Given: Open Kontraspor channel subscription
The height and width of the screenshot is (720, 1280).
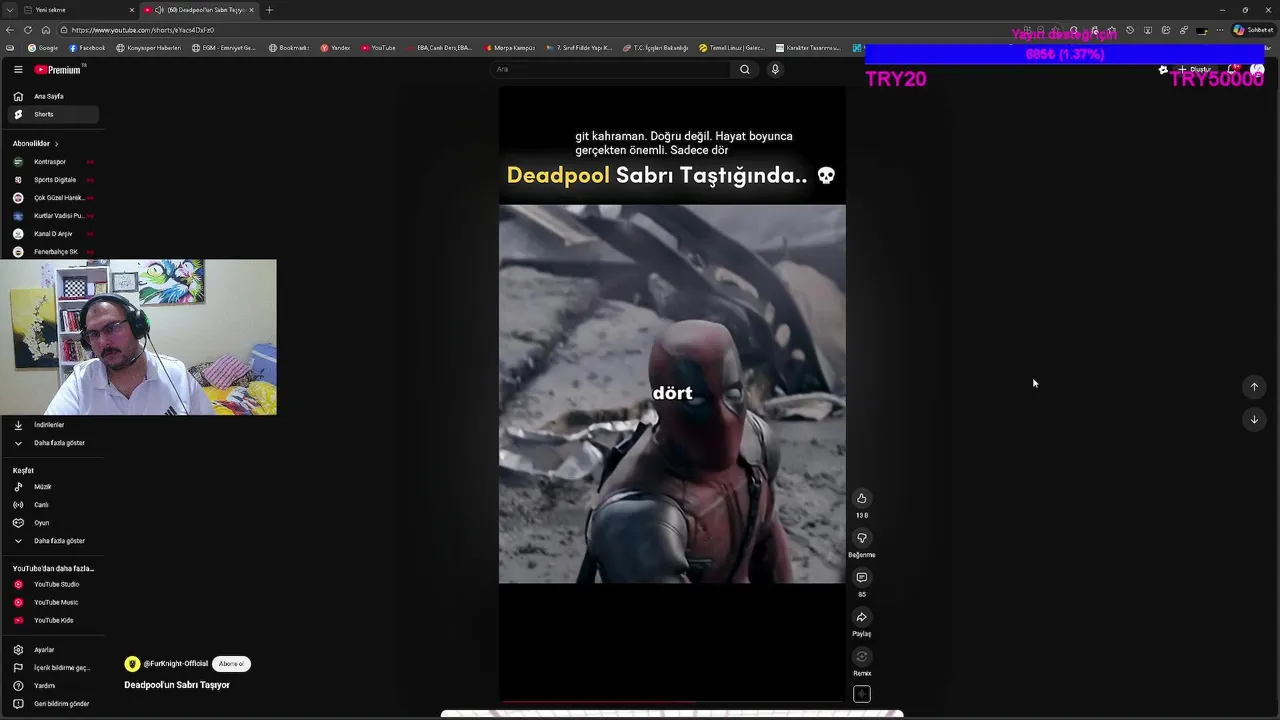Looking at the screenshot, I should click(x=52, y=162).
